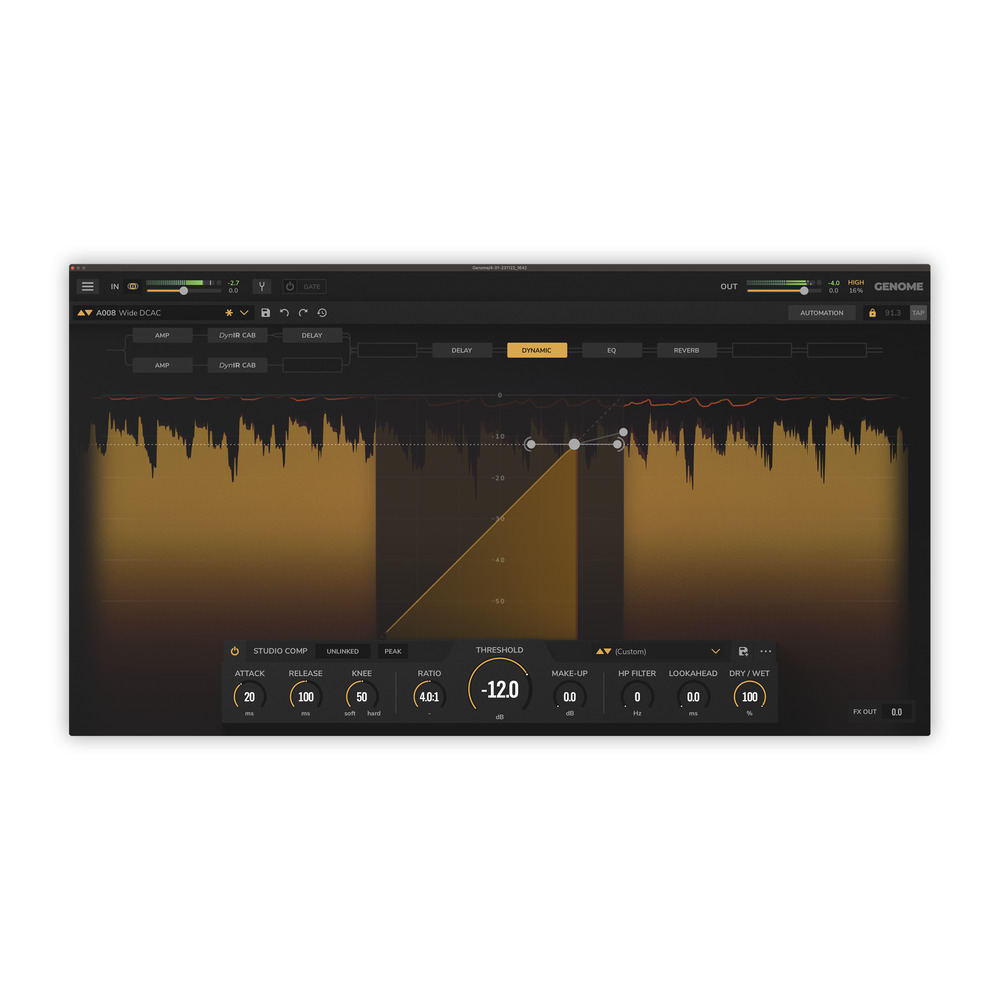The image size is (1000, 1000).
Task: Open the (Custom) compressor preset dropdown
Action: (716, 651)
